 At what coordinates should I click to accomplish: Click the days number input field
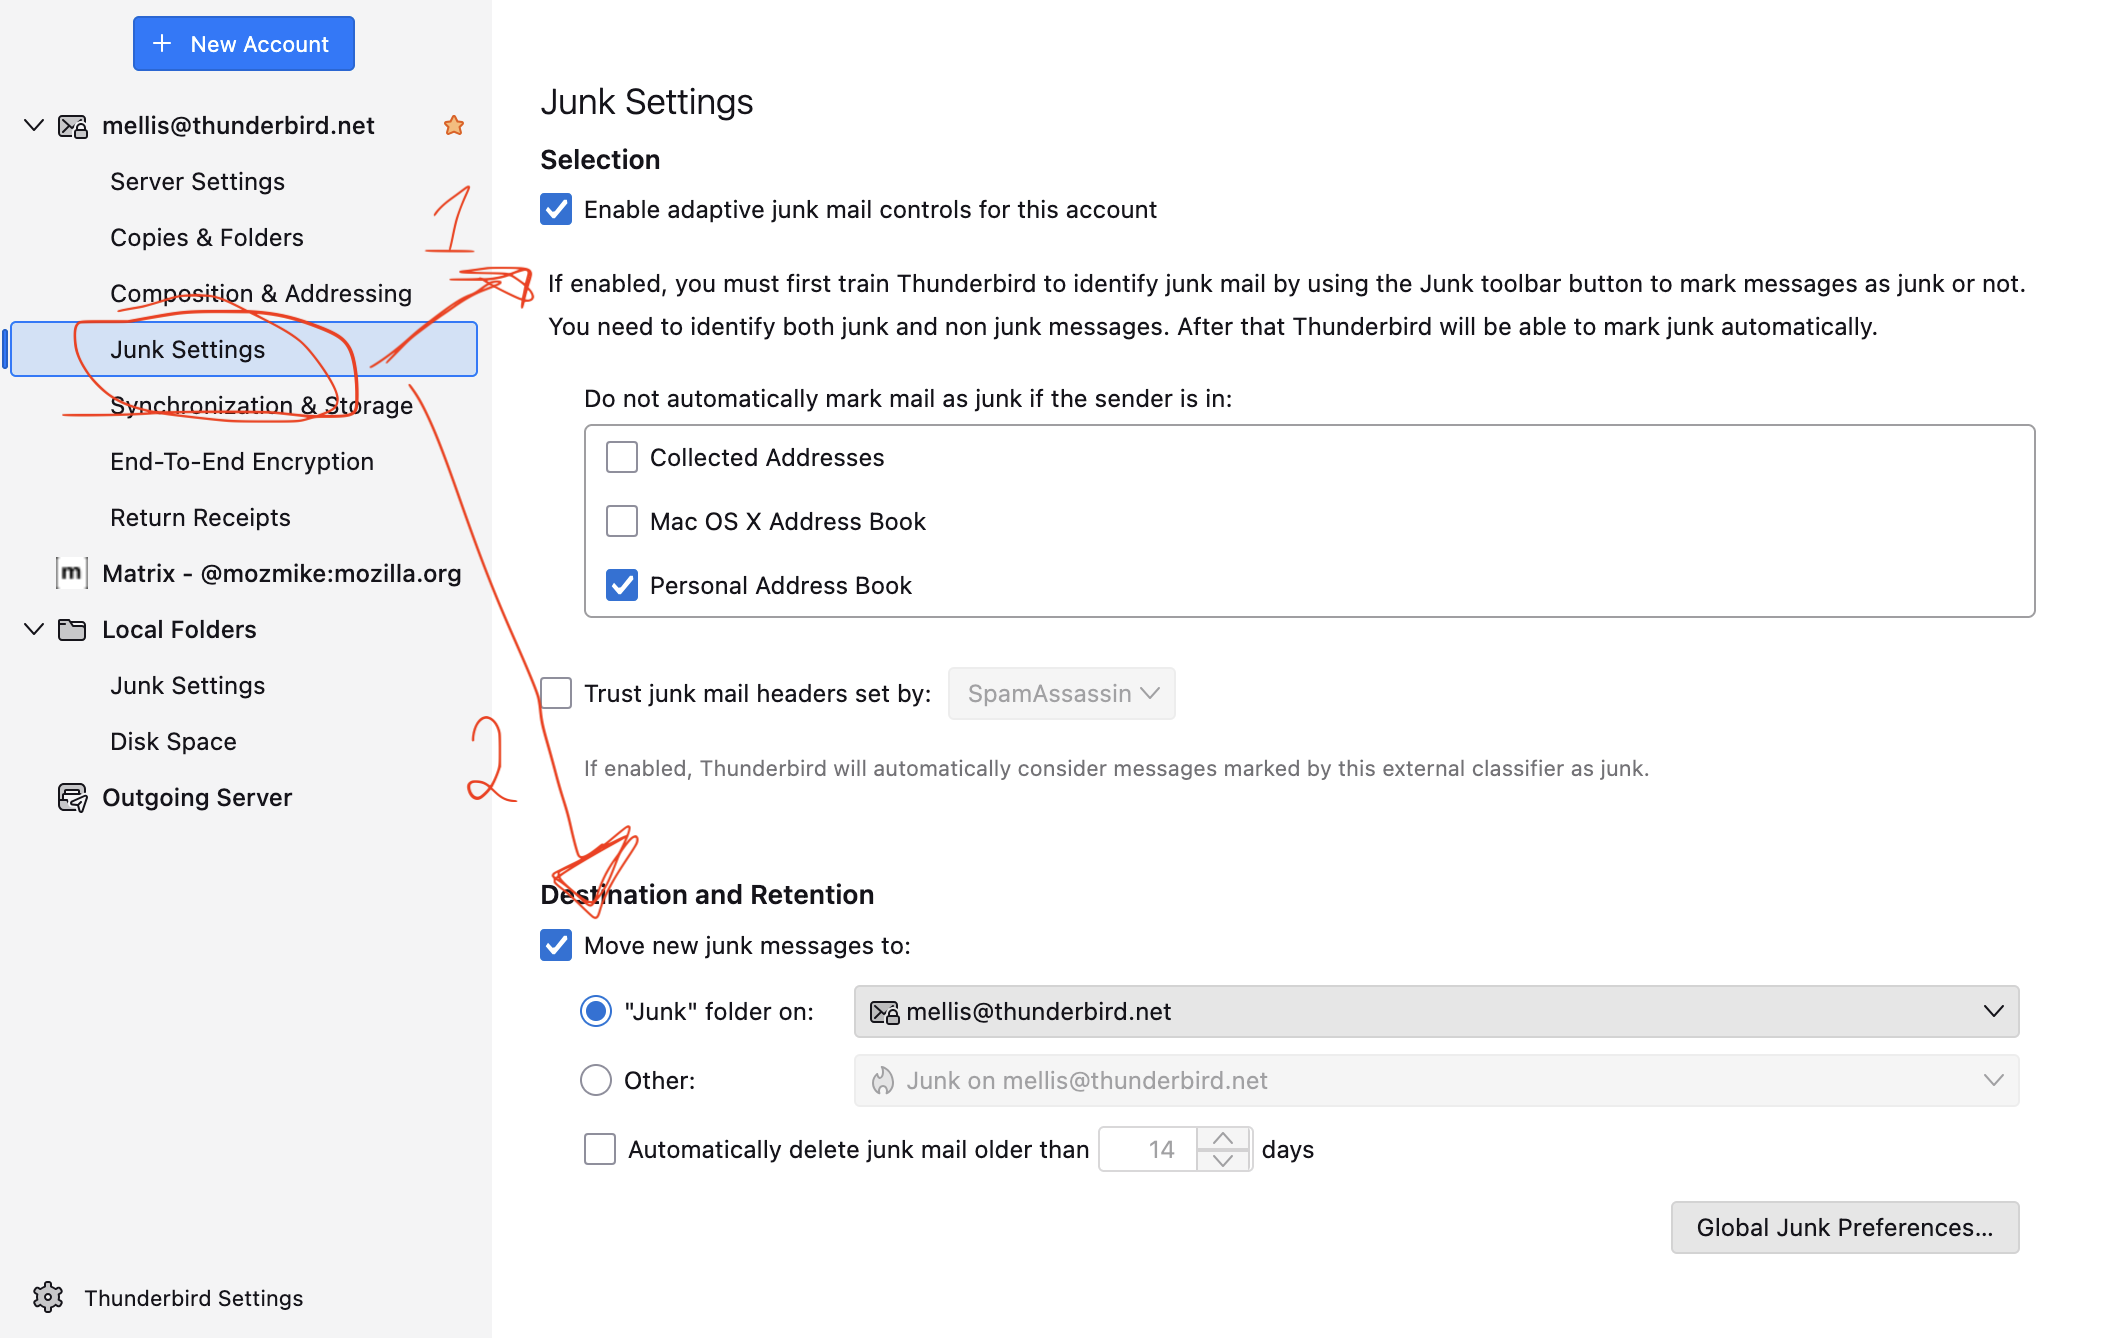[x=1150, y=1149]
